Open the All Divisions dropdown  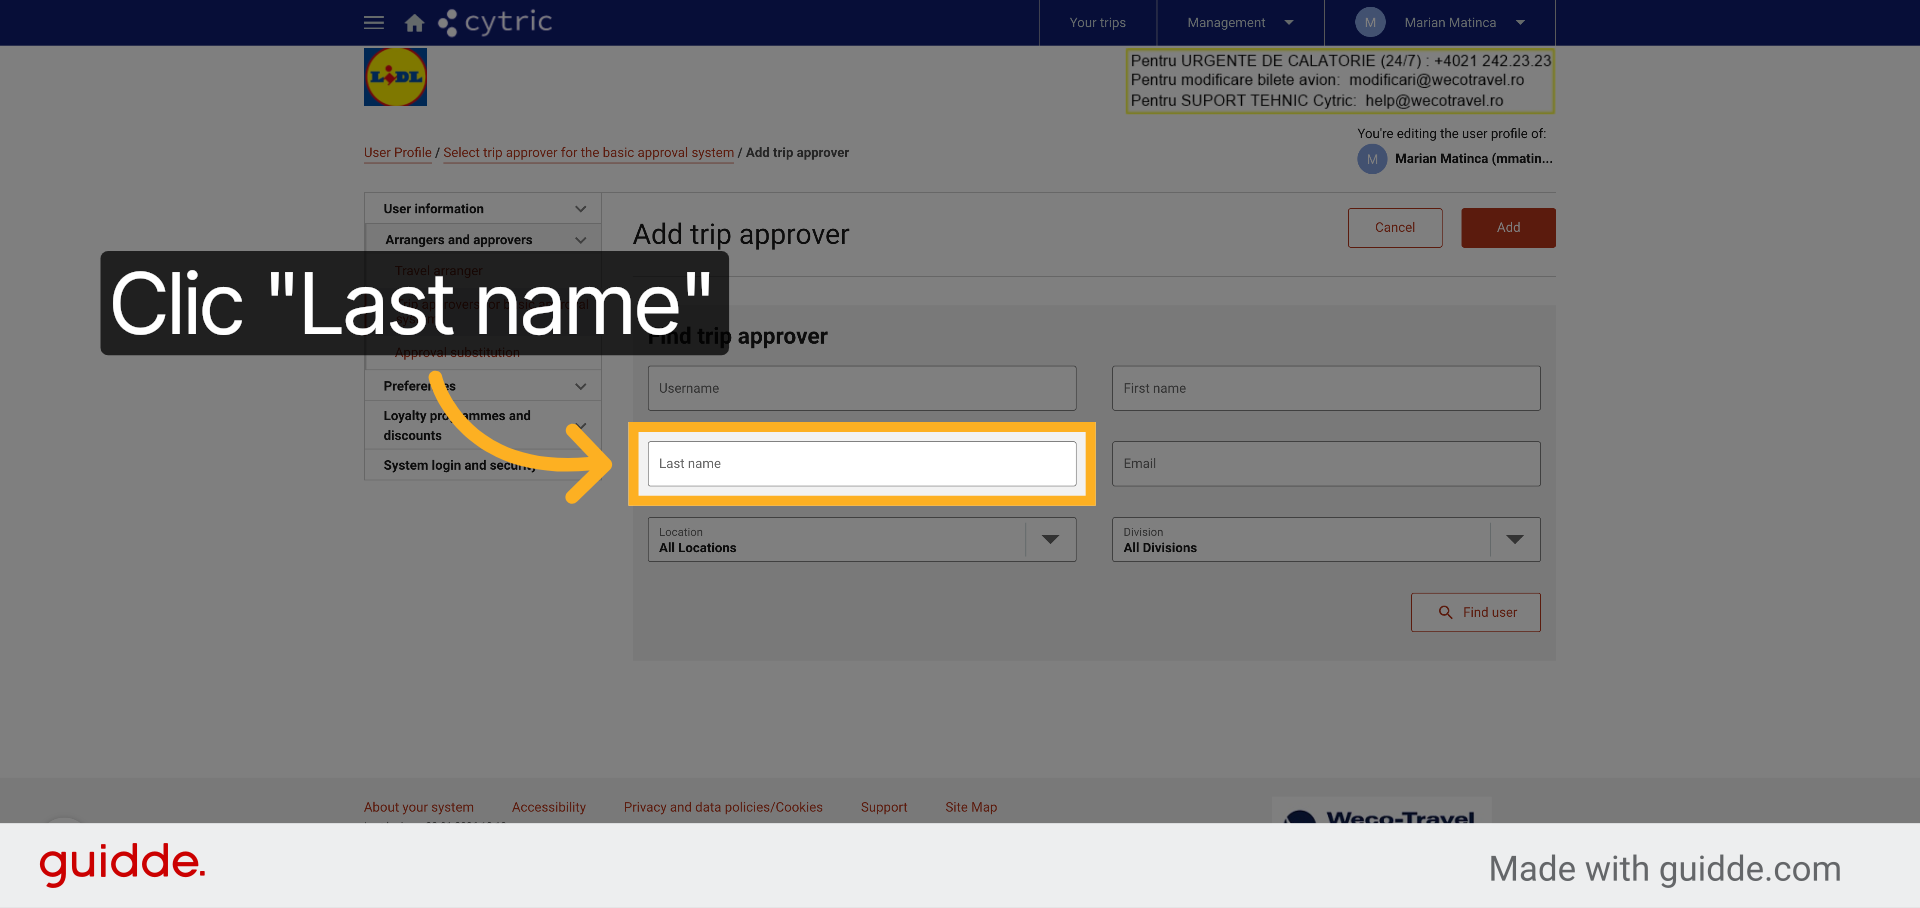(1326, 539)
